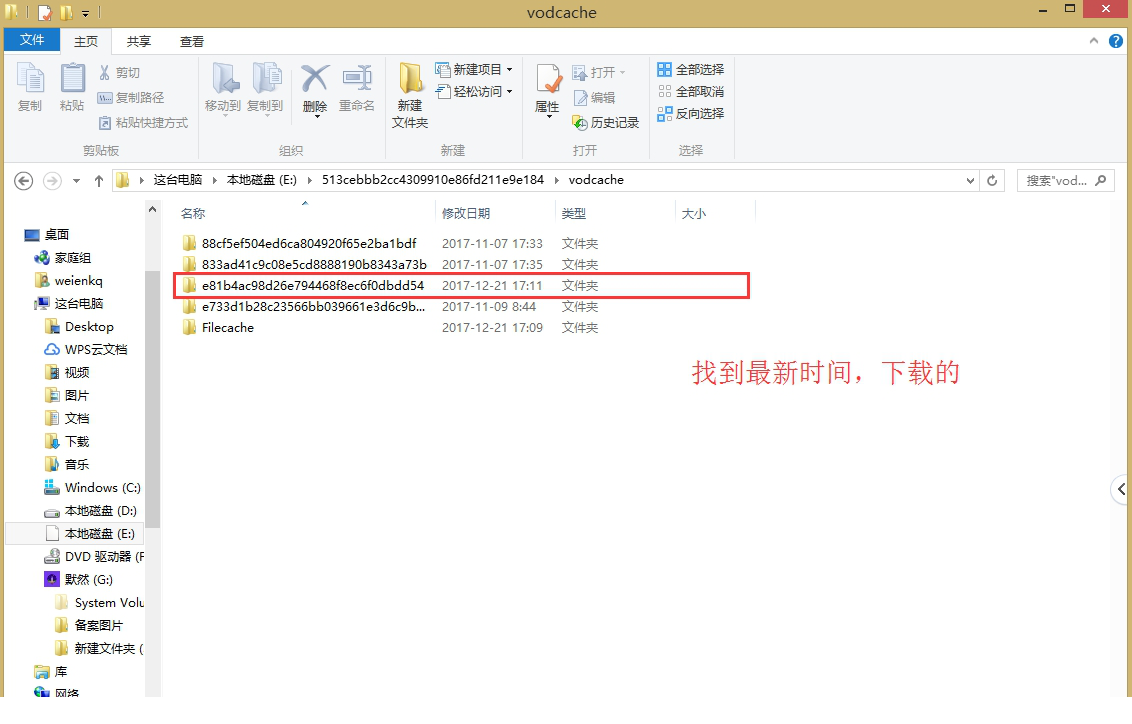Select 全部选择 to select all items

(690, 69)
